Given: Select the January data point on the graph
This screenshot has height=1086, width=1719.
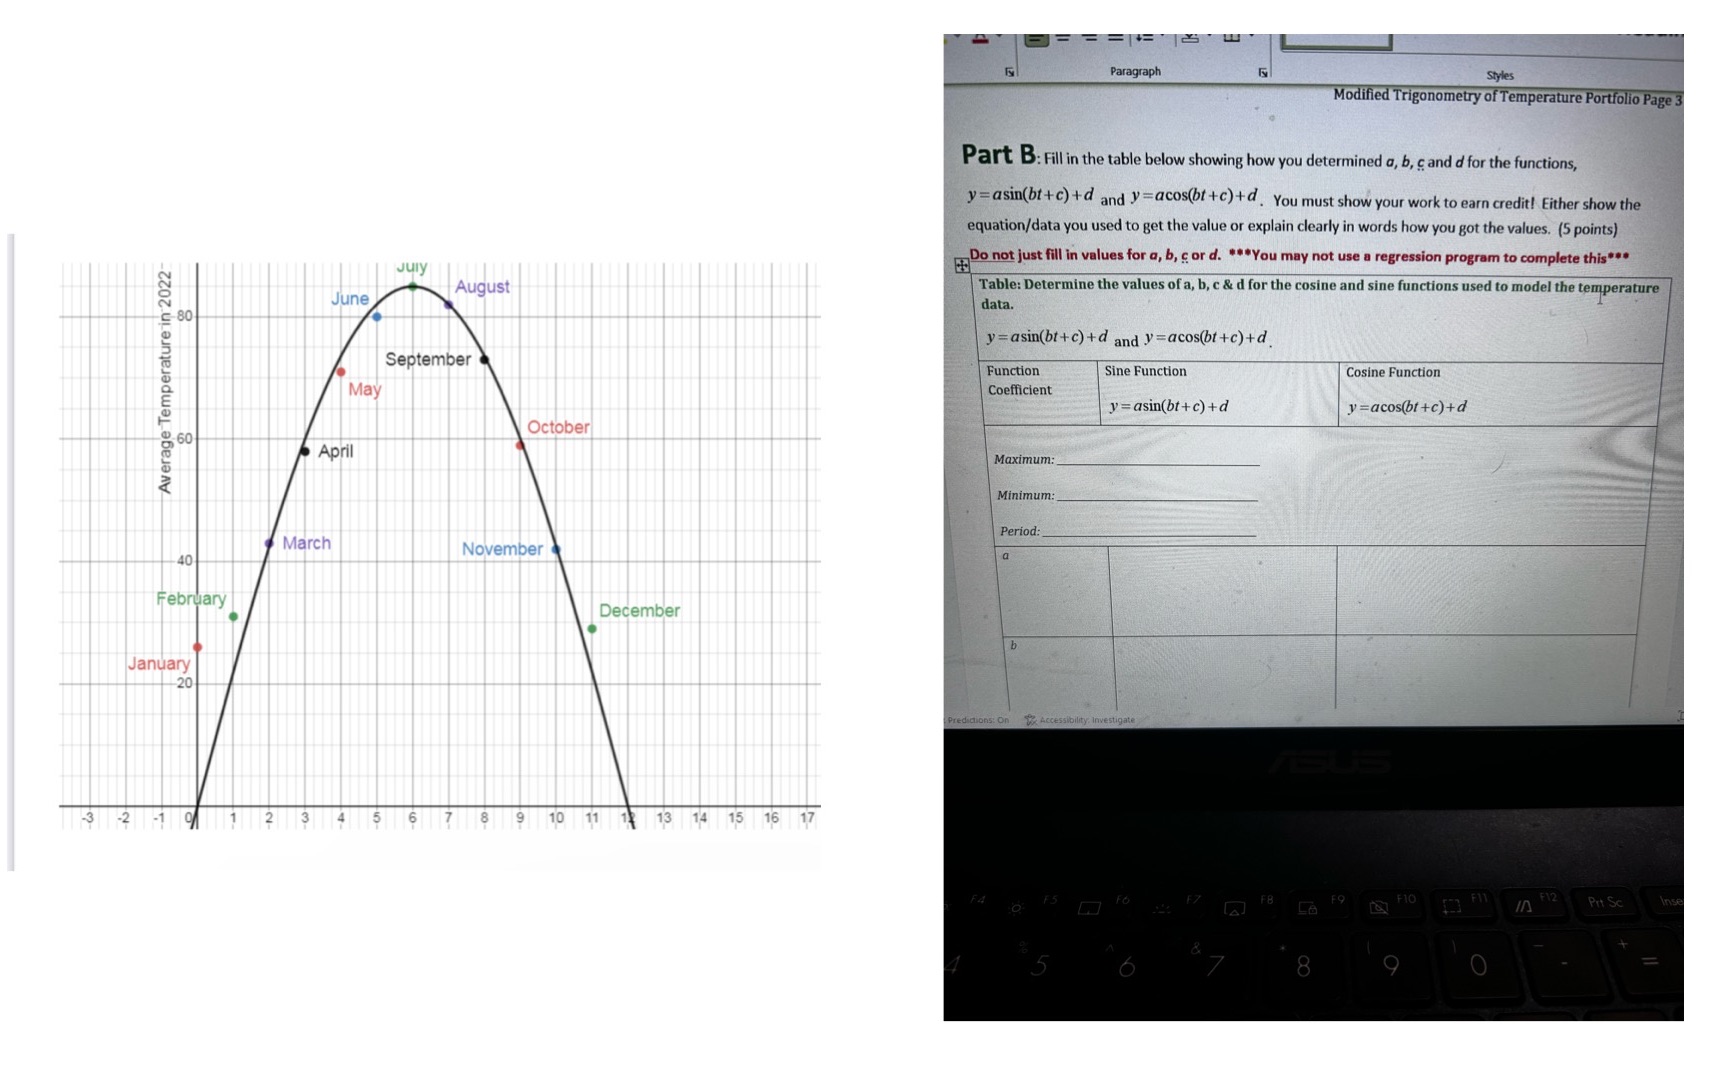Looking at the screenshot, I should pos(197,648).
